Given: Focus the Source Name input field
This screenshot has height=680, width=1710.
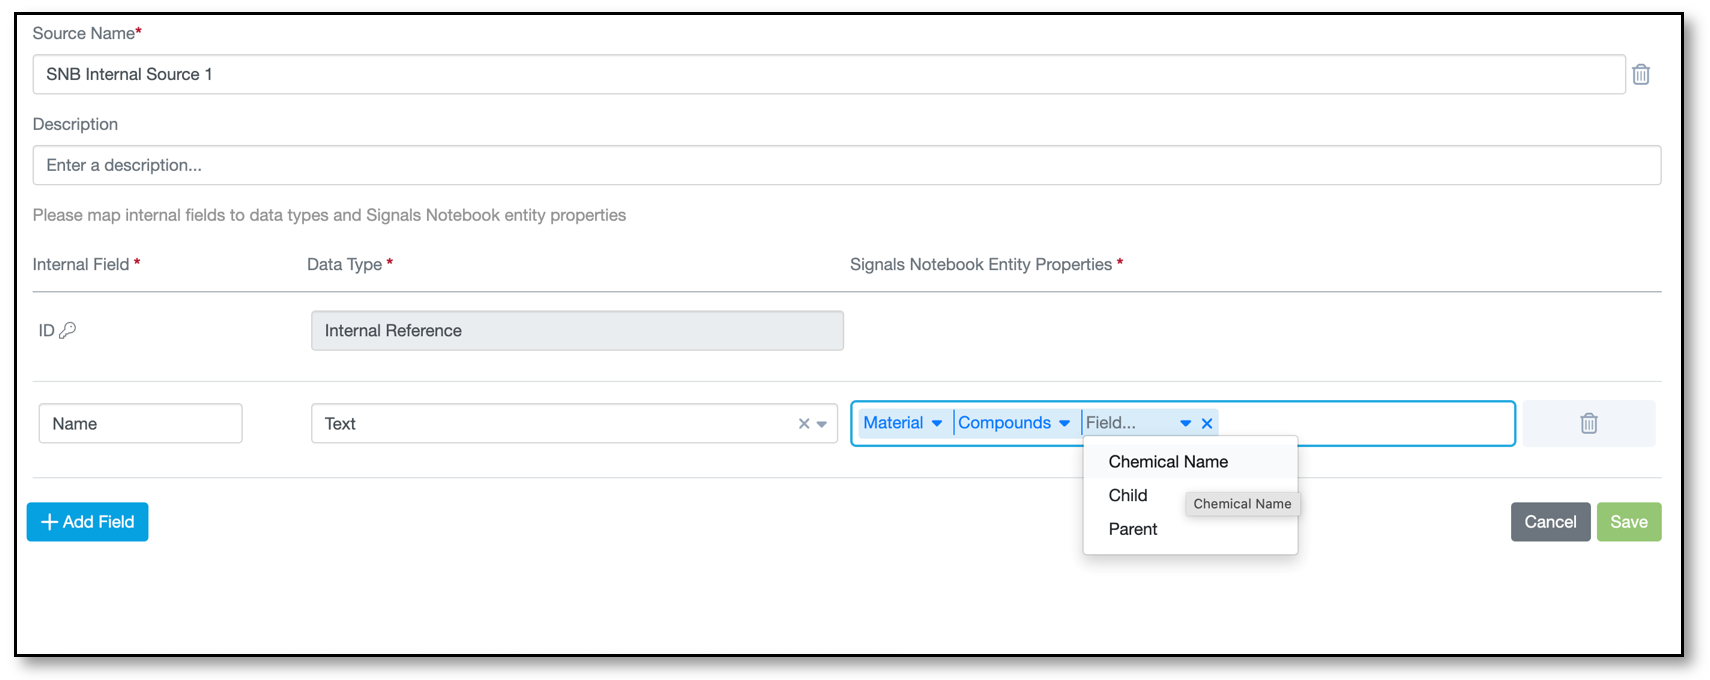Looking at the screenshot, I should click(829, 74).
